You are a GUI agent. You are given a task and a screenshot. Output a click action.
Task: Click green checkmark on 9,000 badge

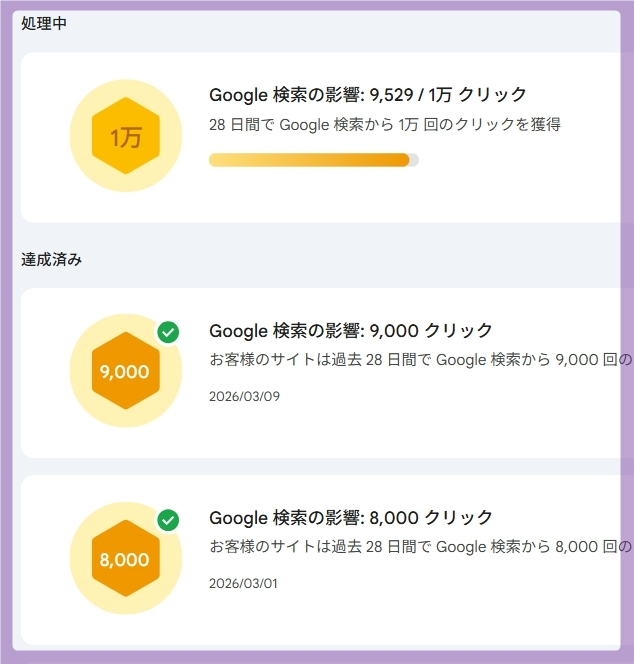(168, 333)
